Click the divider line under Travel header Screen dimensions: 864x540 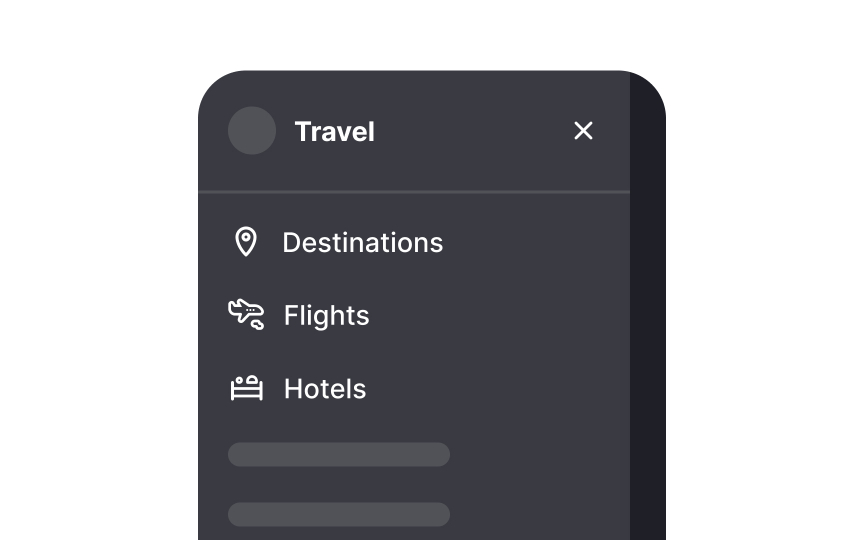[414, 191]
